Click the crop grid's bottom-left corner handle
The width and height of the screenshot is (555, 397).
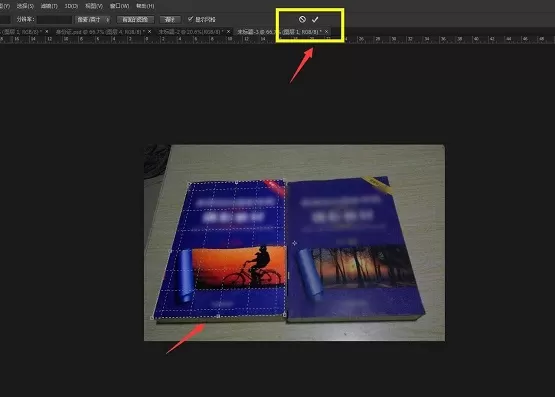point(152,318)
